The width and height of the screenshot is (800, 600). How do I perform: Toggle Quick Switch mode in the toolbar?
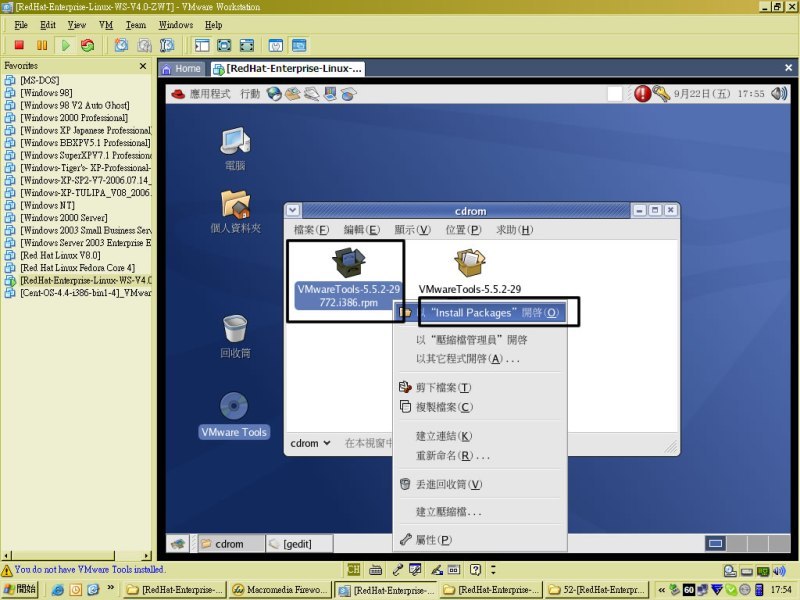pyautogui.click(x=224, y=45)
